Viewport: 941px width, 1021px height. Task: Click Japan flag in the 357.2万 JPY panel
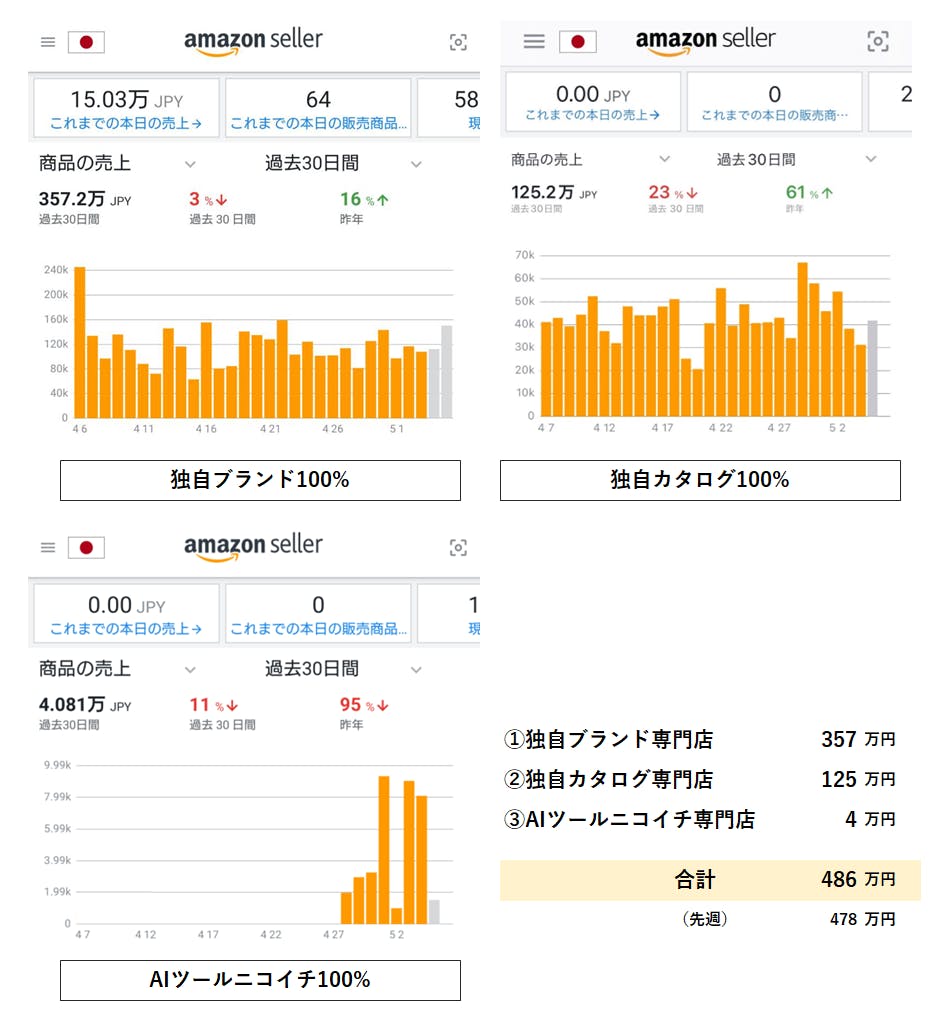86,42
